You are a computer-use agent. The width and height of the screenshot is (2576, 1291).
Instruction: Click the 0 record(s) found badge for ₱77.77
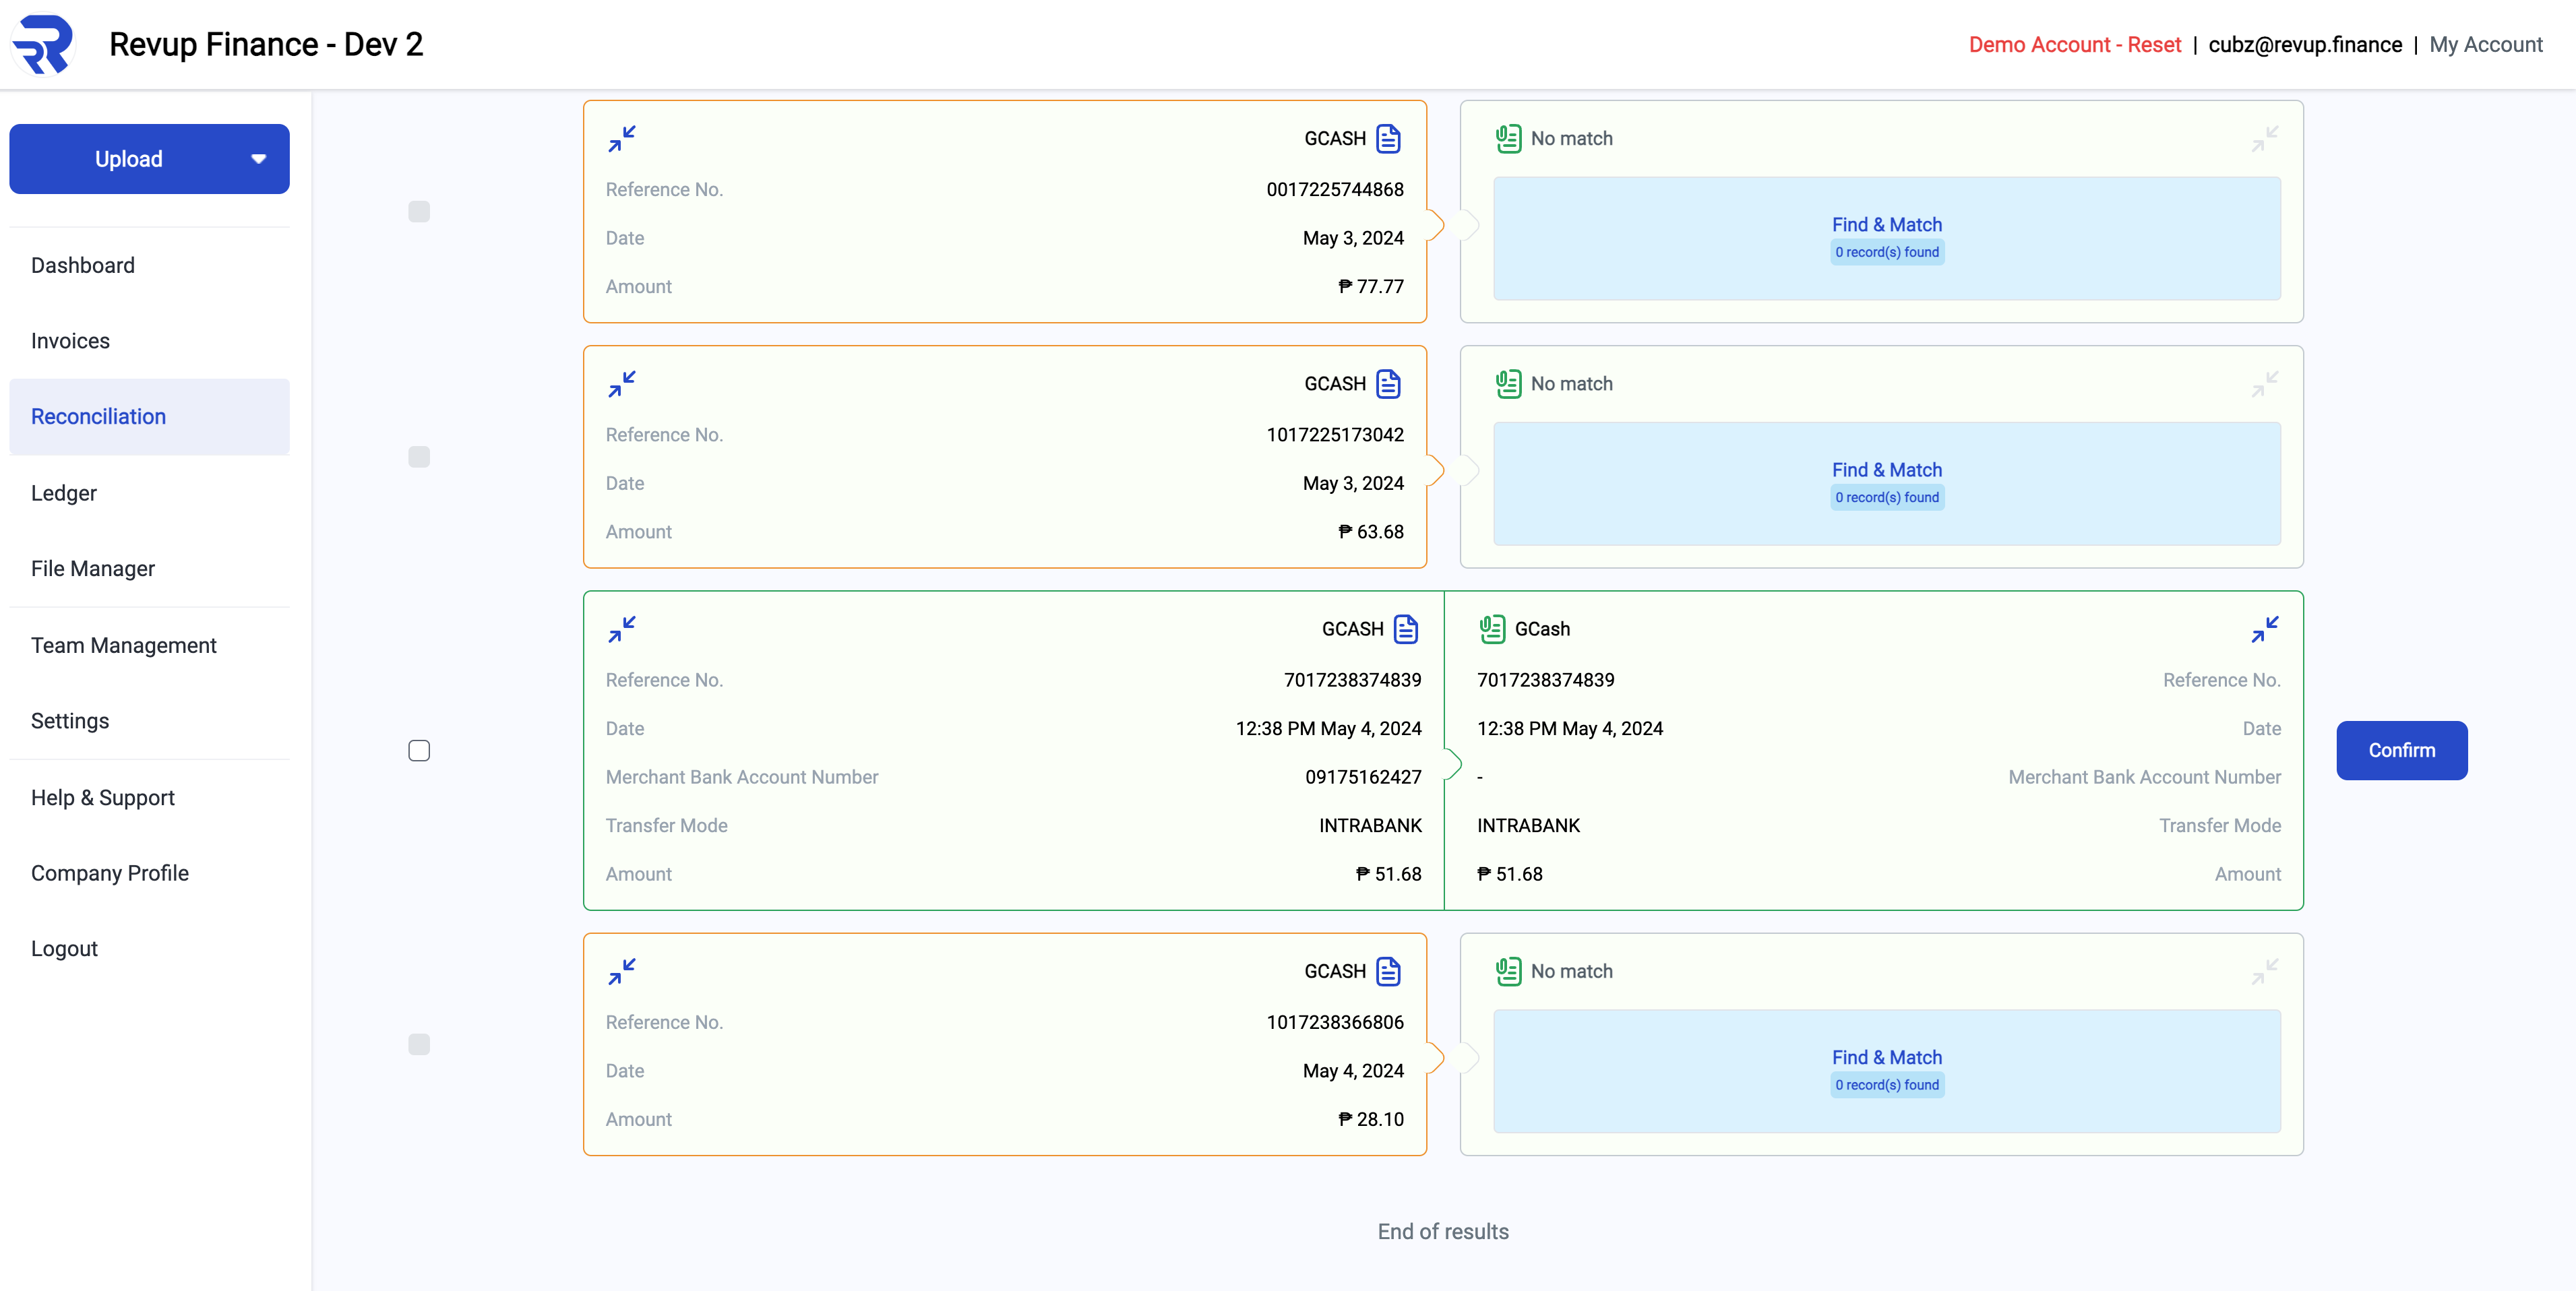coord(1886,252)
